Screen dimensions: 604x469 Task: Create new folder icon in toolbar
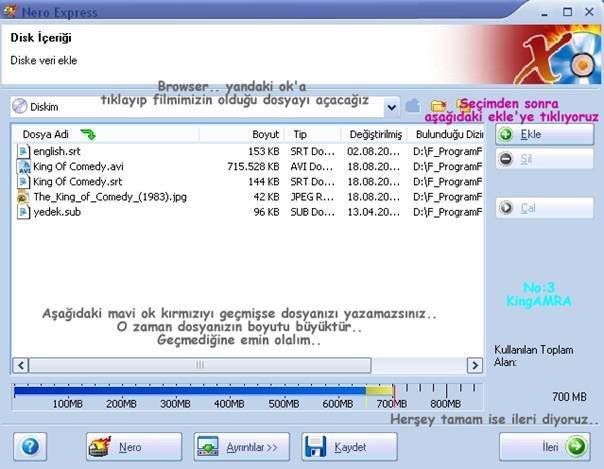[x=438, y=106]
